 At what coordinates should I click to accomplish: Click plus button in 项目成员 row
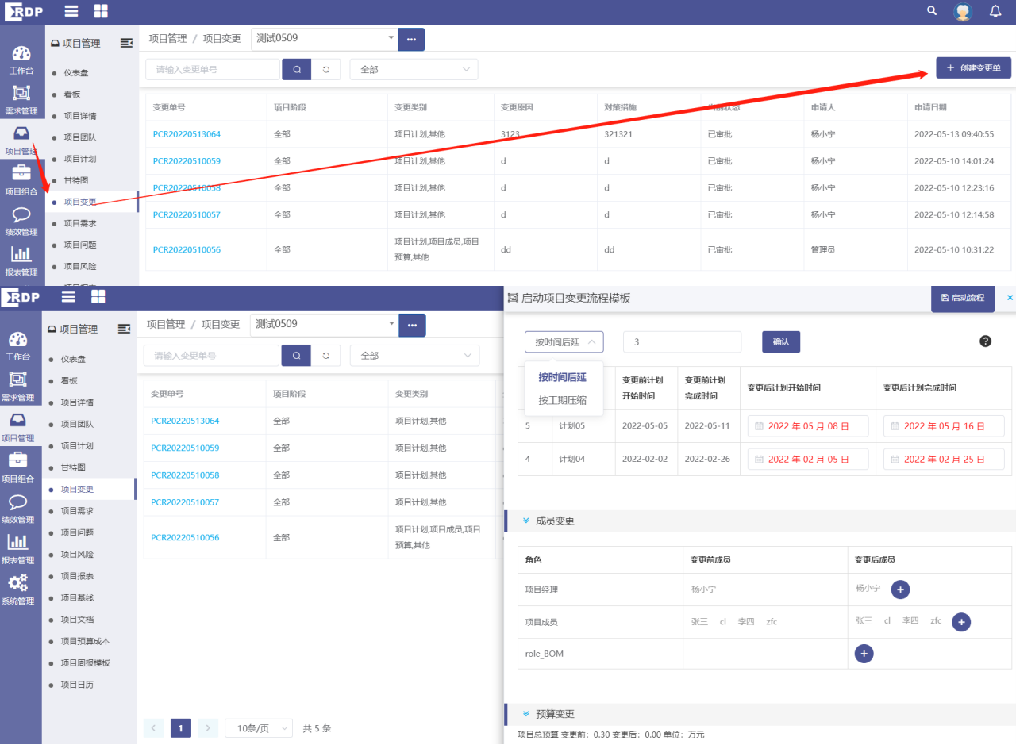click(x=961, y=622)
